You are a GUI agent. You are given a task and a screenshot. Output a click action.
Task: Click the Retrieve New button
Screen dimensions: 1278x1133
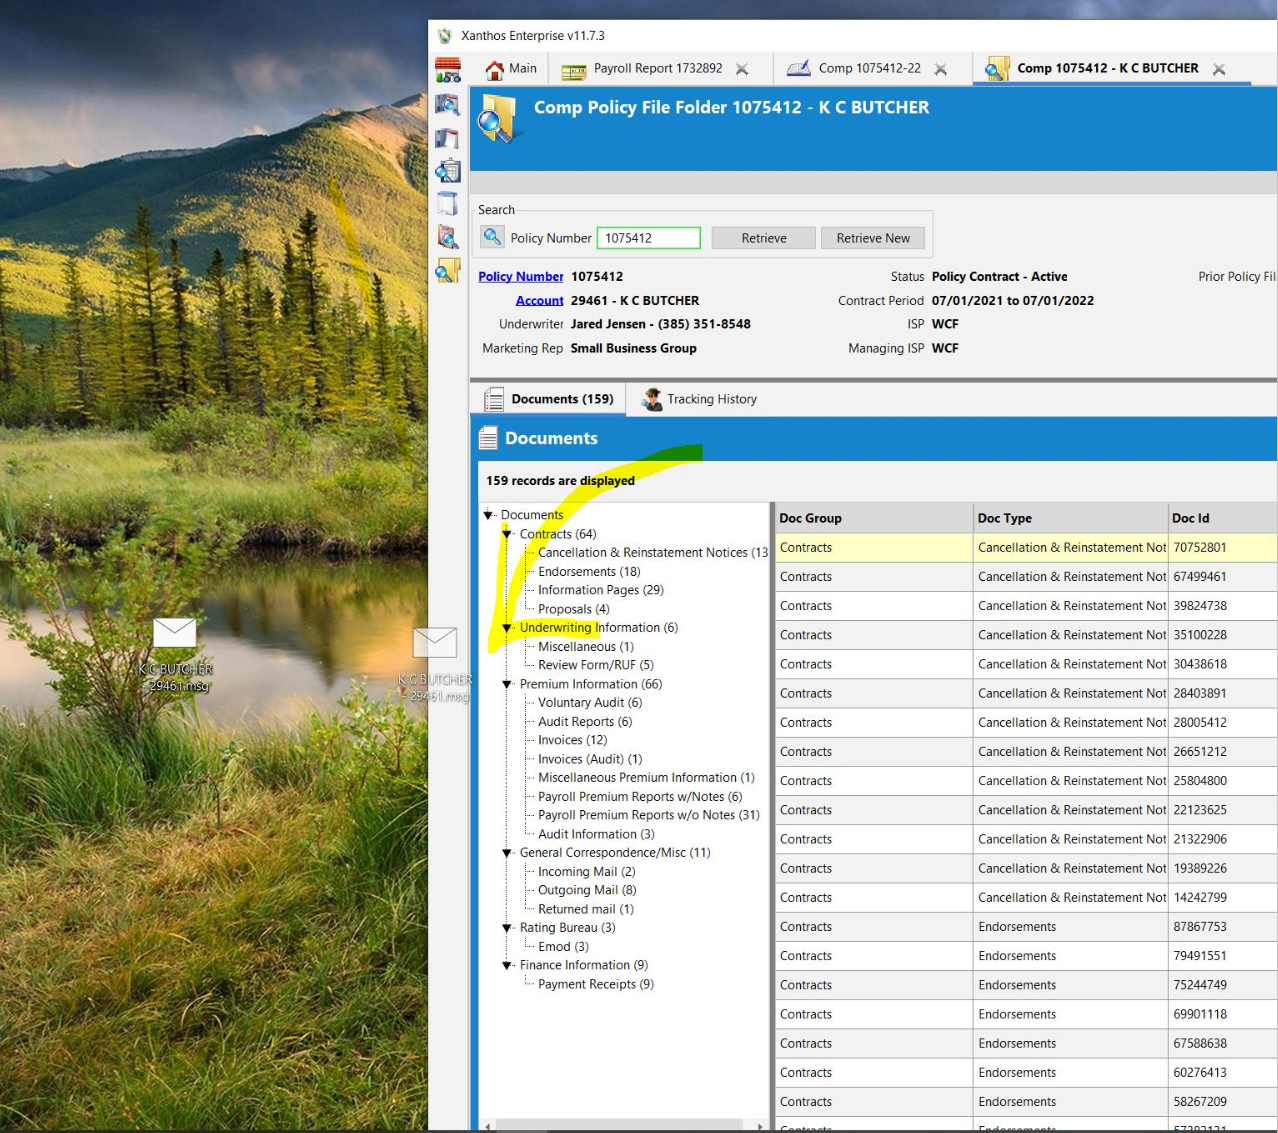pyautogui.click(x=873, y=238)
